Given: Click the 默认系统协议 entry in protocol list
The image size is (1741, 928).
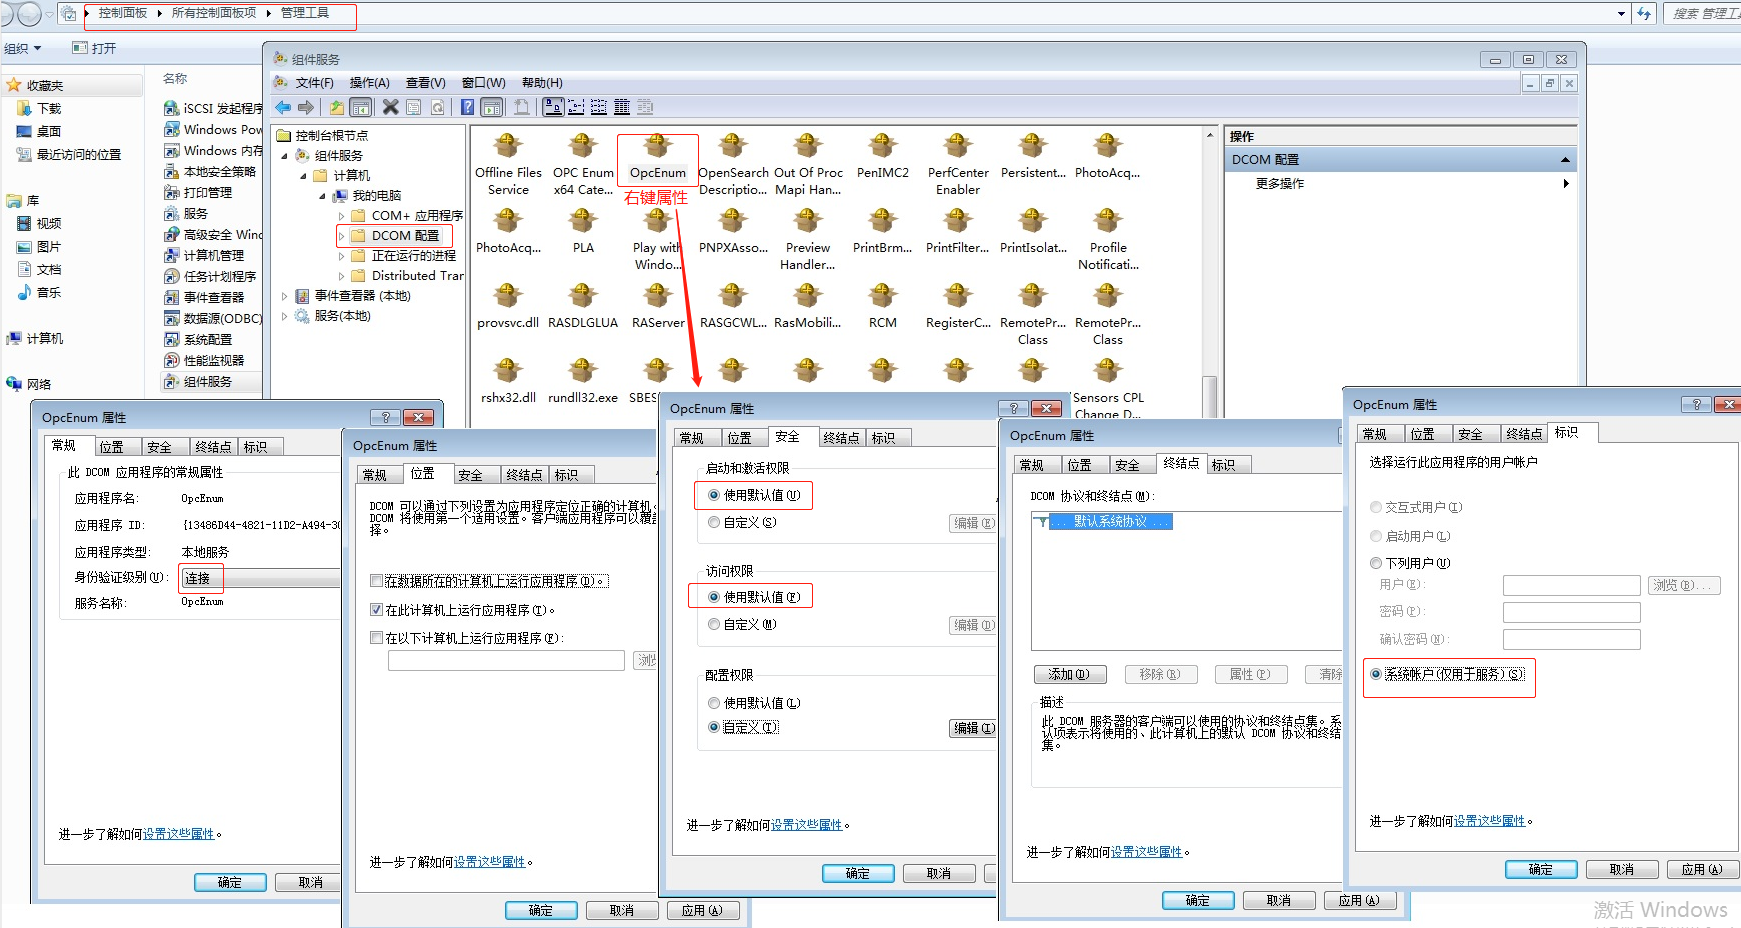Looking at the screenshot, I should click(1109, 522).
